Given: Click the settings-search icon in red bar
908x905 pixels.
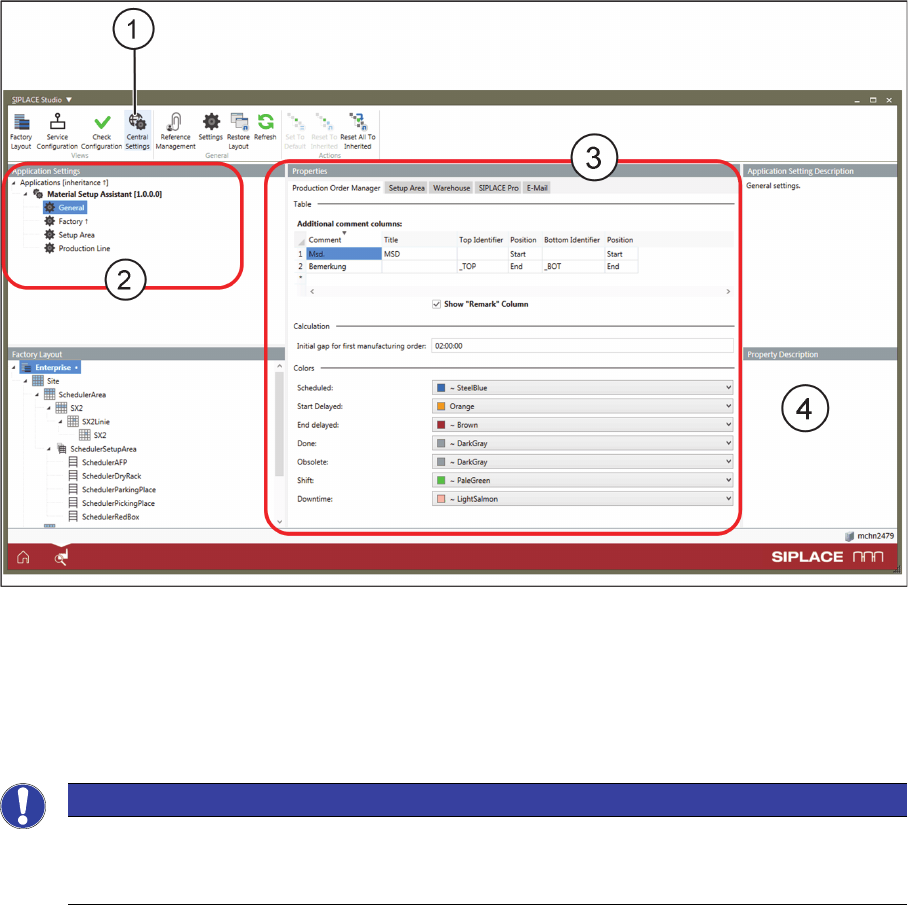Looking at the screenshot, I should (x=61, y=558).
